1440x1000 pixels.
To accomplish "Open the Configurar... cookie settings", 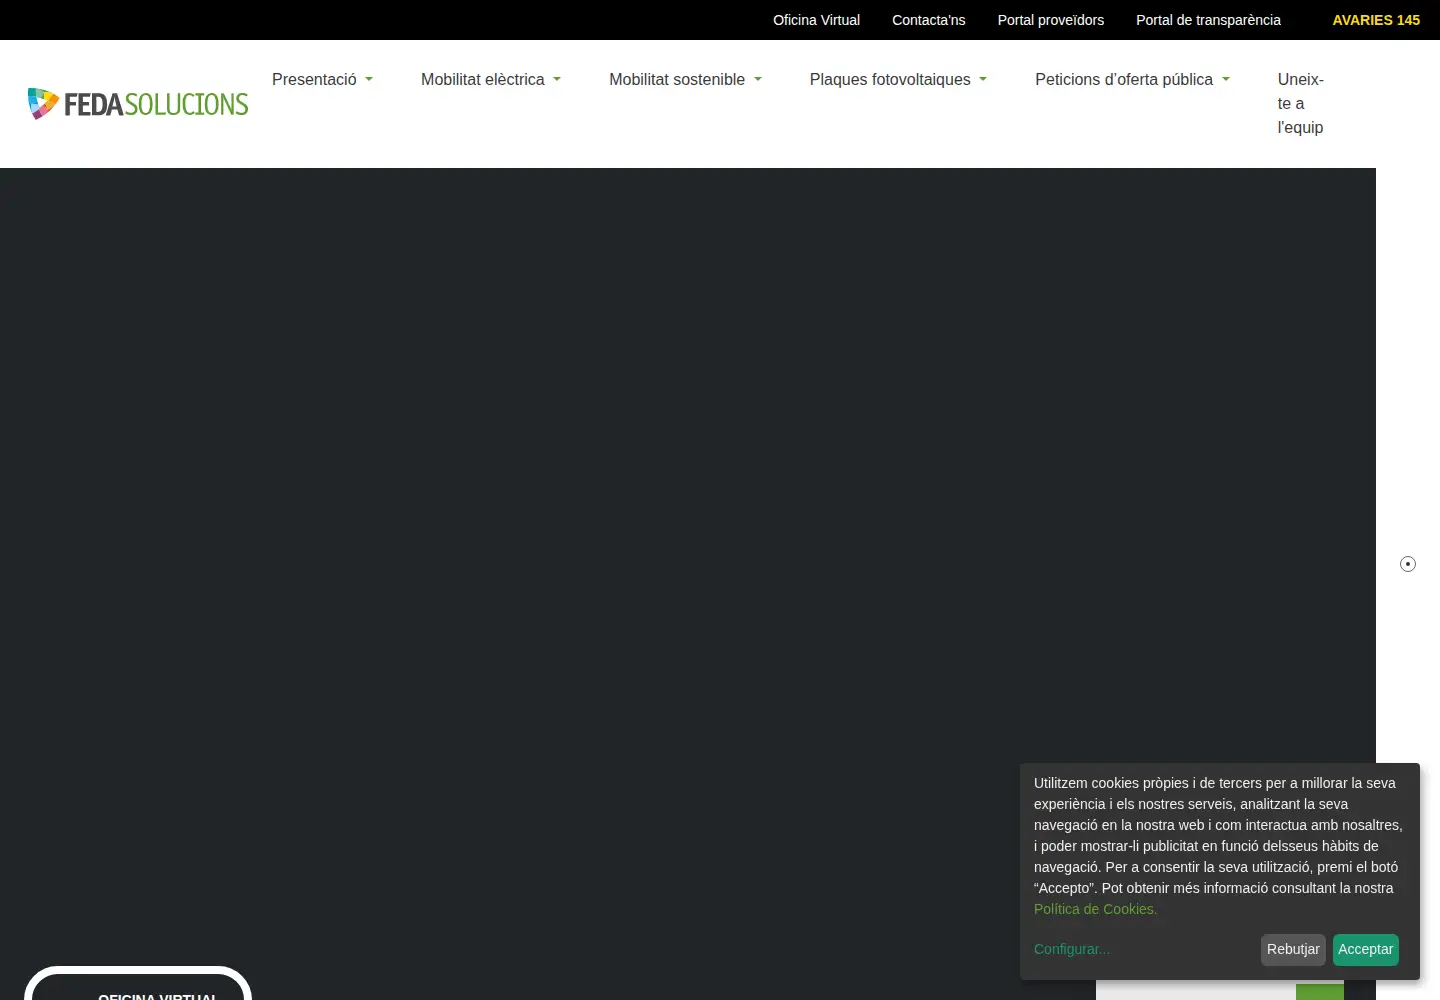I will coord(1072,949).
